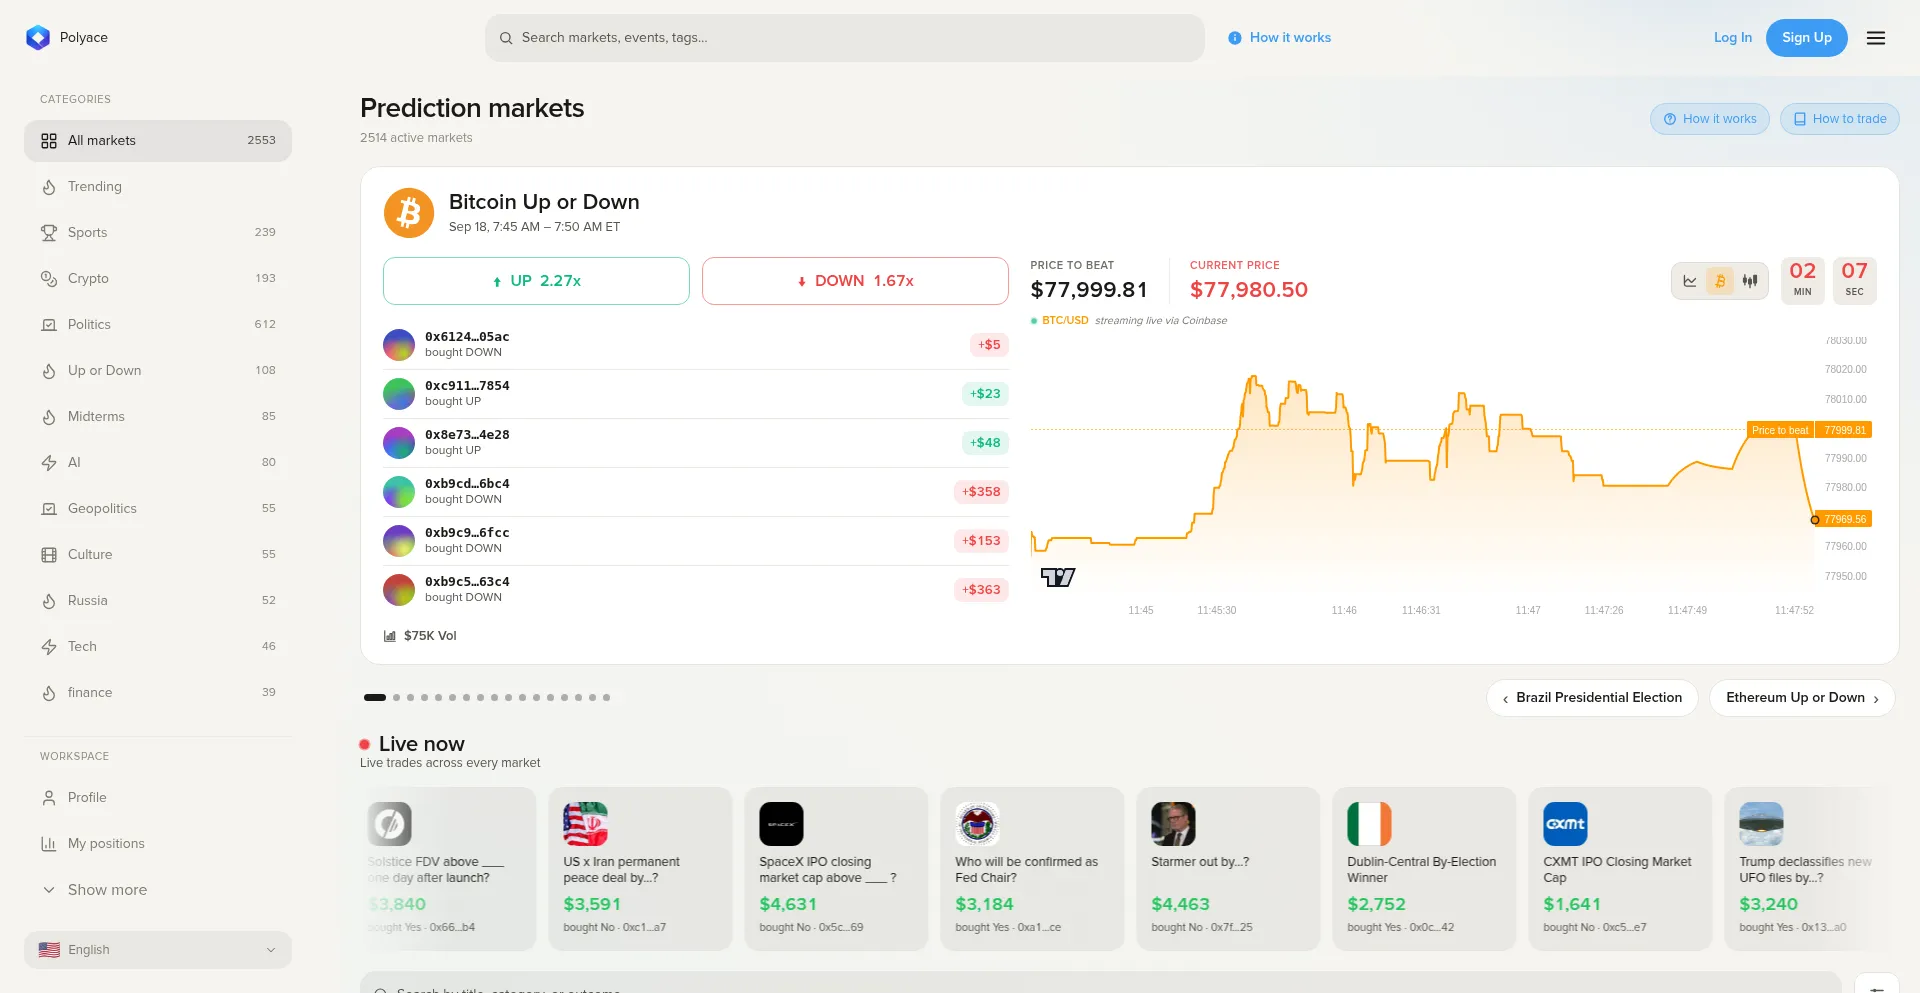Click the 0xb9c5...63c4 trader avatar
This screenshot has width=1920, height=993.
pyautogui.click(x=399, y=590)
